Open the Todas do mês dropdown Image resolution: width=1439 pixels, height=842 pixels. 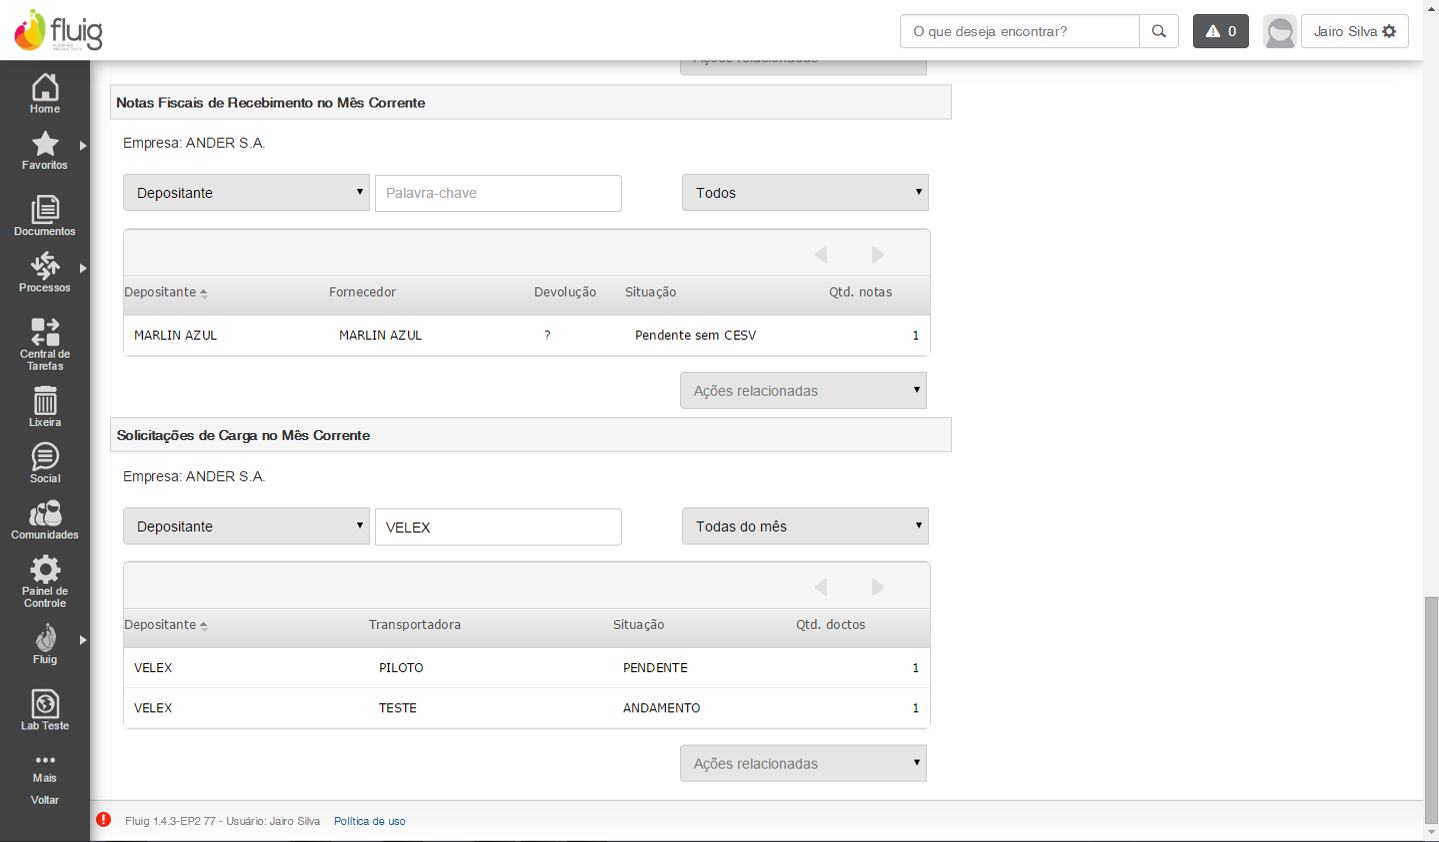pos(805,527)
